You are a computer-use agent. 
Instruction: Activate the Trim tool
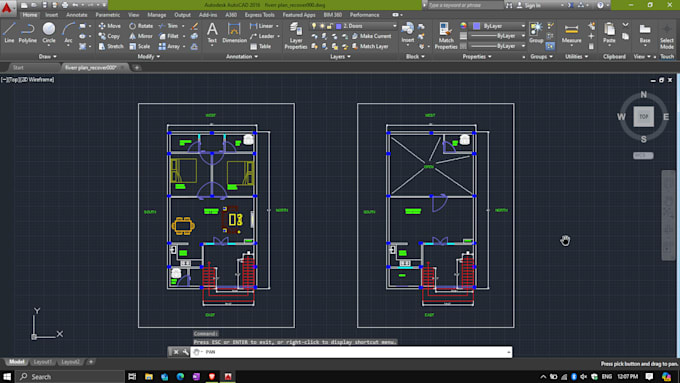click(168, 26)
